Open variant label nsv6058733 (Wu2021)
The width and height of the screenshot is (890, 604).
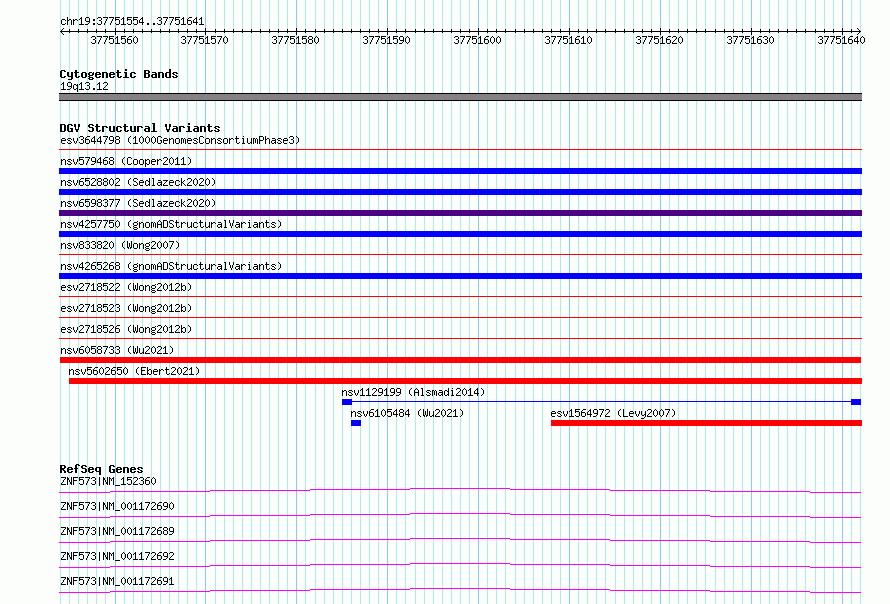click(117, 350)
